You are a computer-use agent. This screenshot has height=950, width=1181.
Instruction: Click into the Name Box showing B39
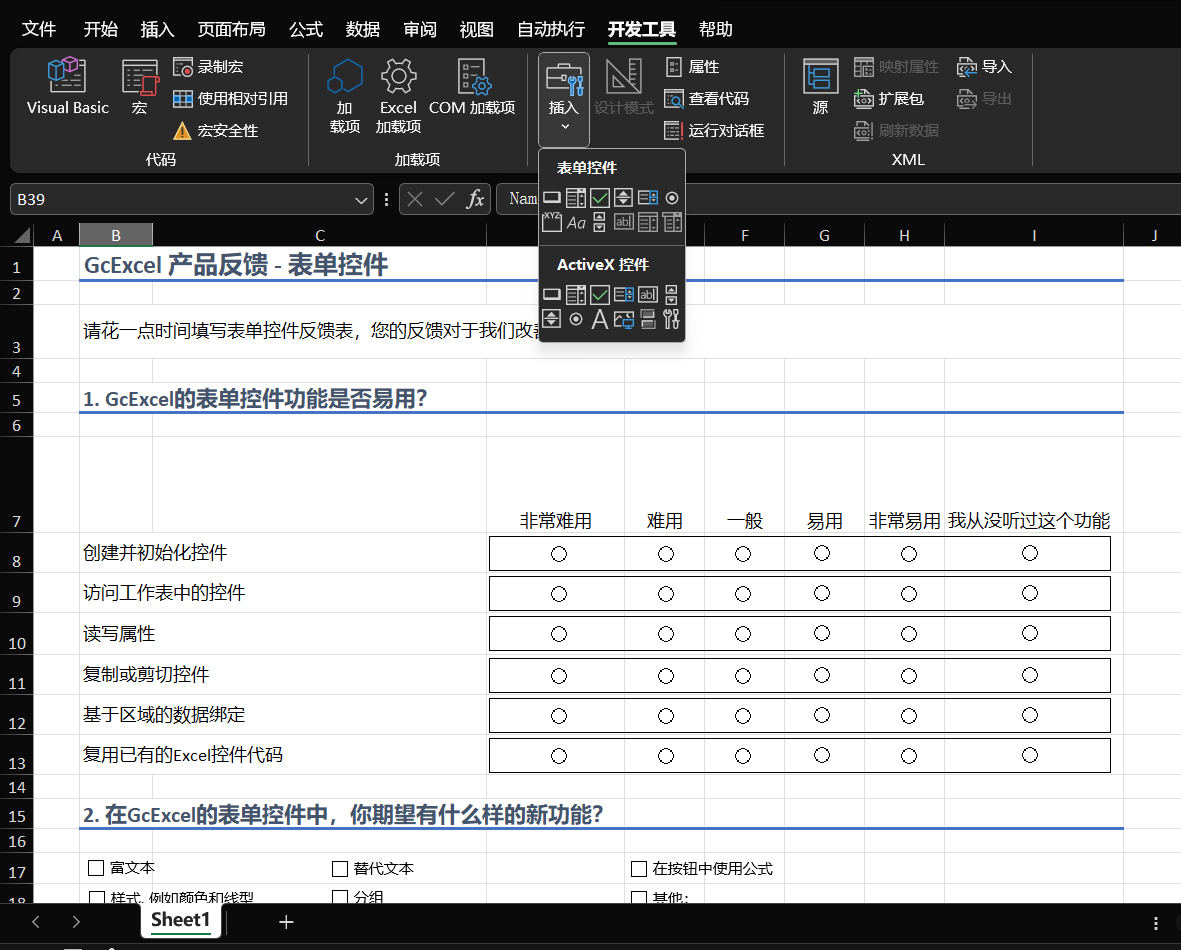181,200
